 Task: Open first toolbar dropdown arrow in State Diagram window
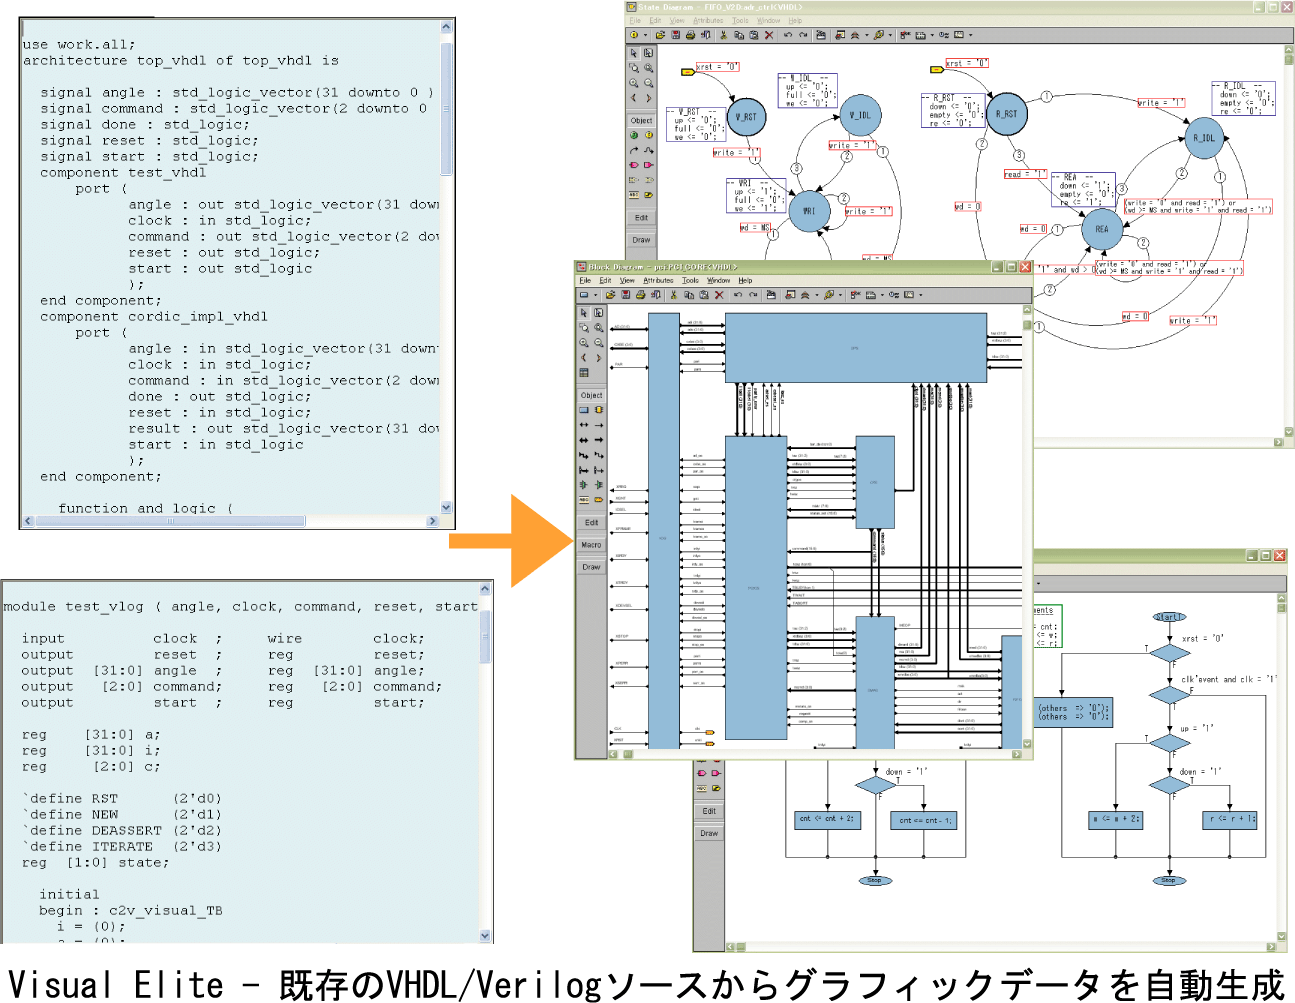click(x=645, y=35)
